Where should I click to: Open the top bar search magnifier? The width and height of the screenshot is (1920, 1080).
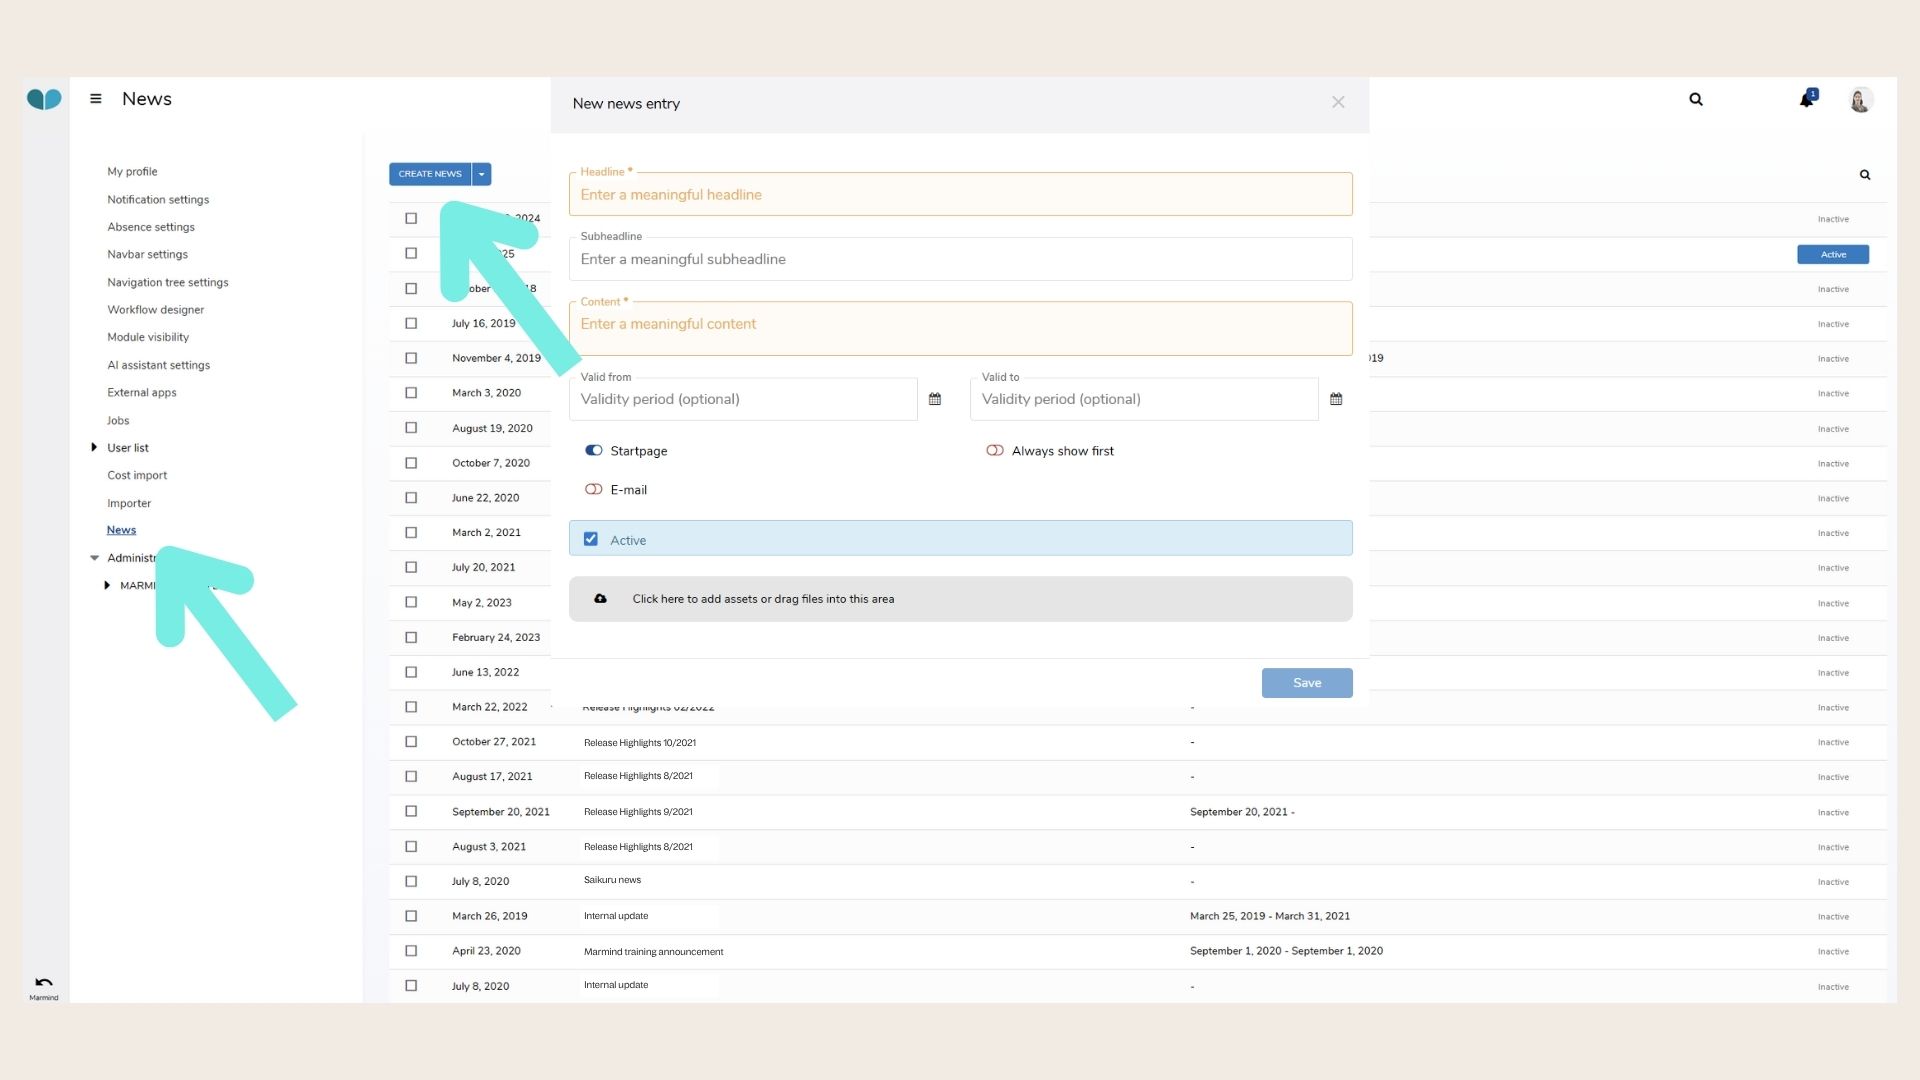(1696, 99)
